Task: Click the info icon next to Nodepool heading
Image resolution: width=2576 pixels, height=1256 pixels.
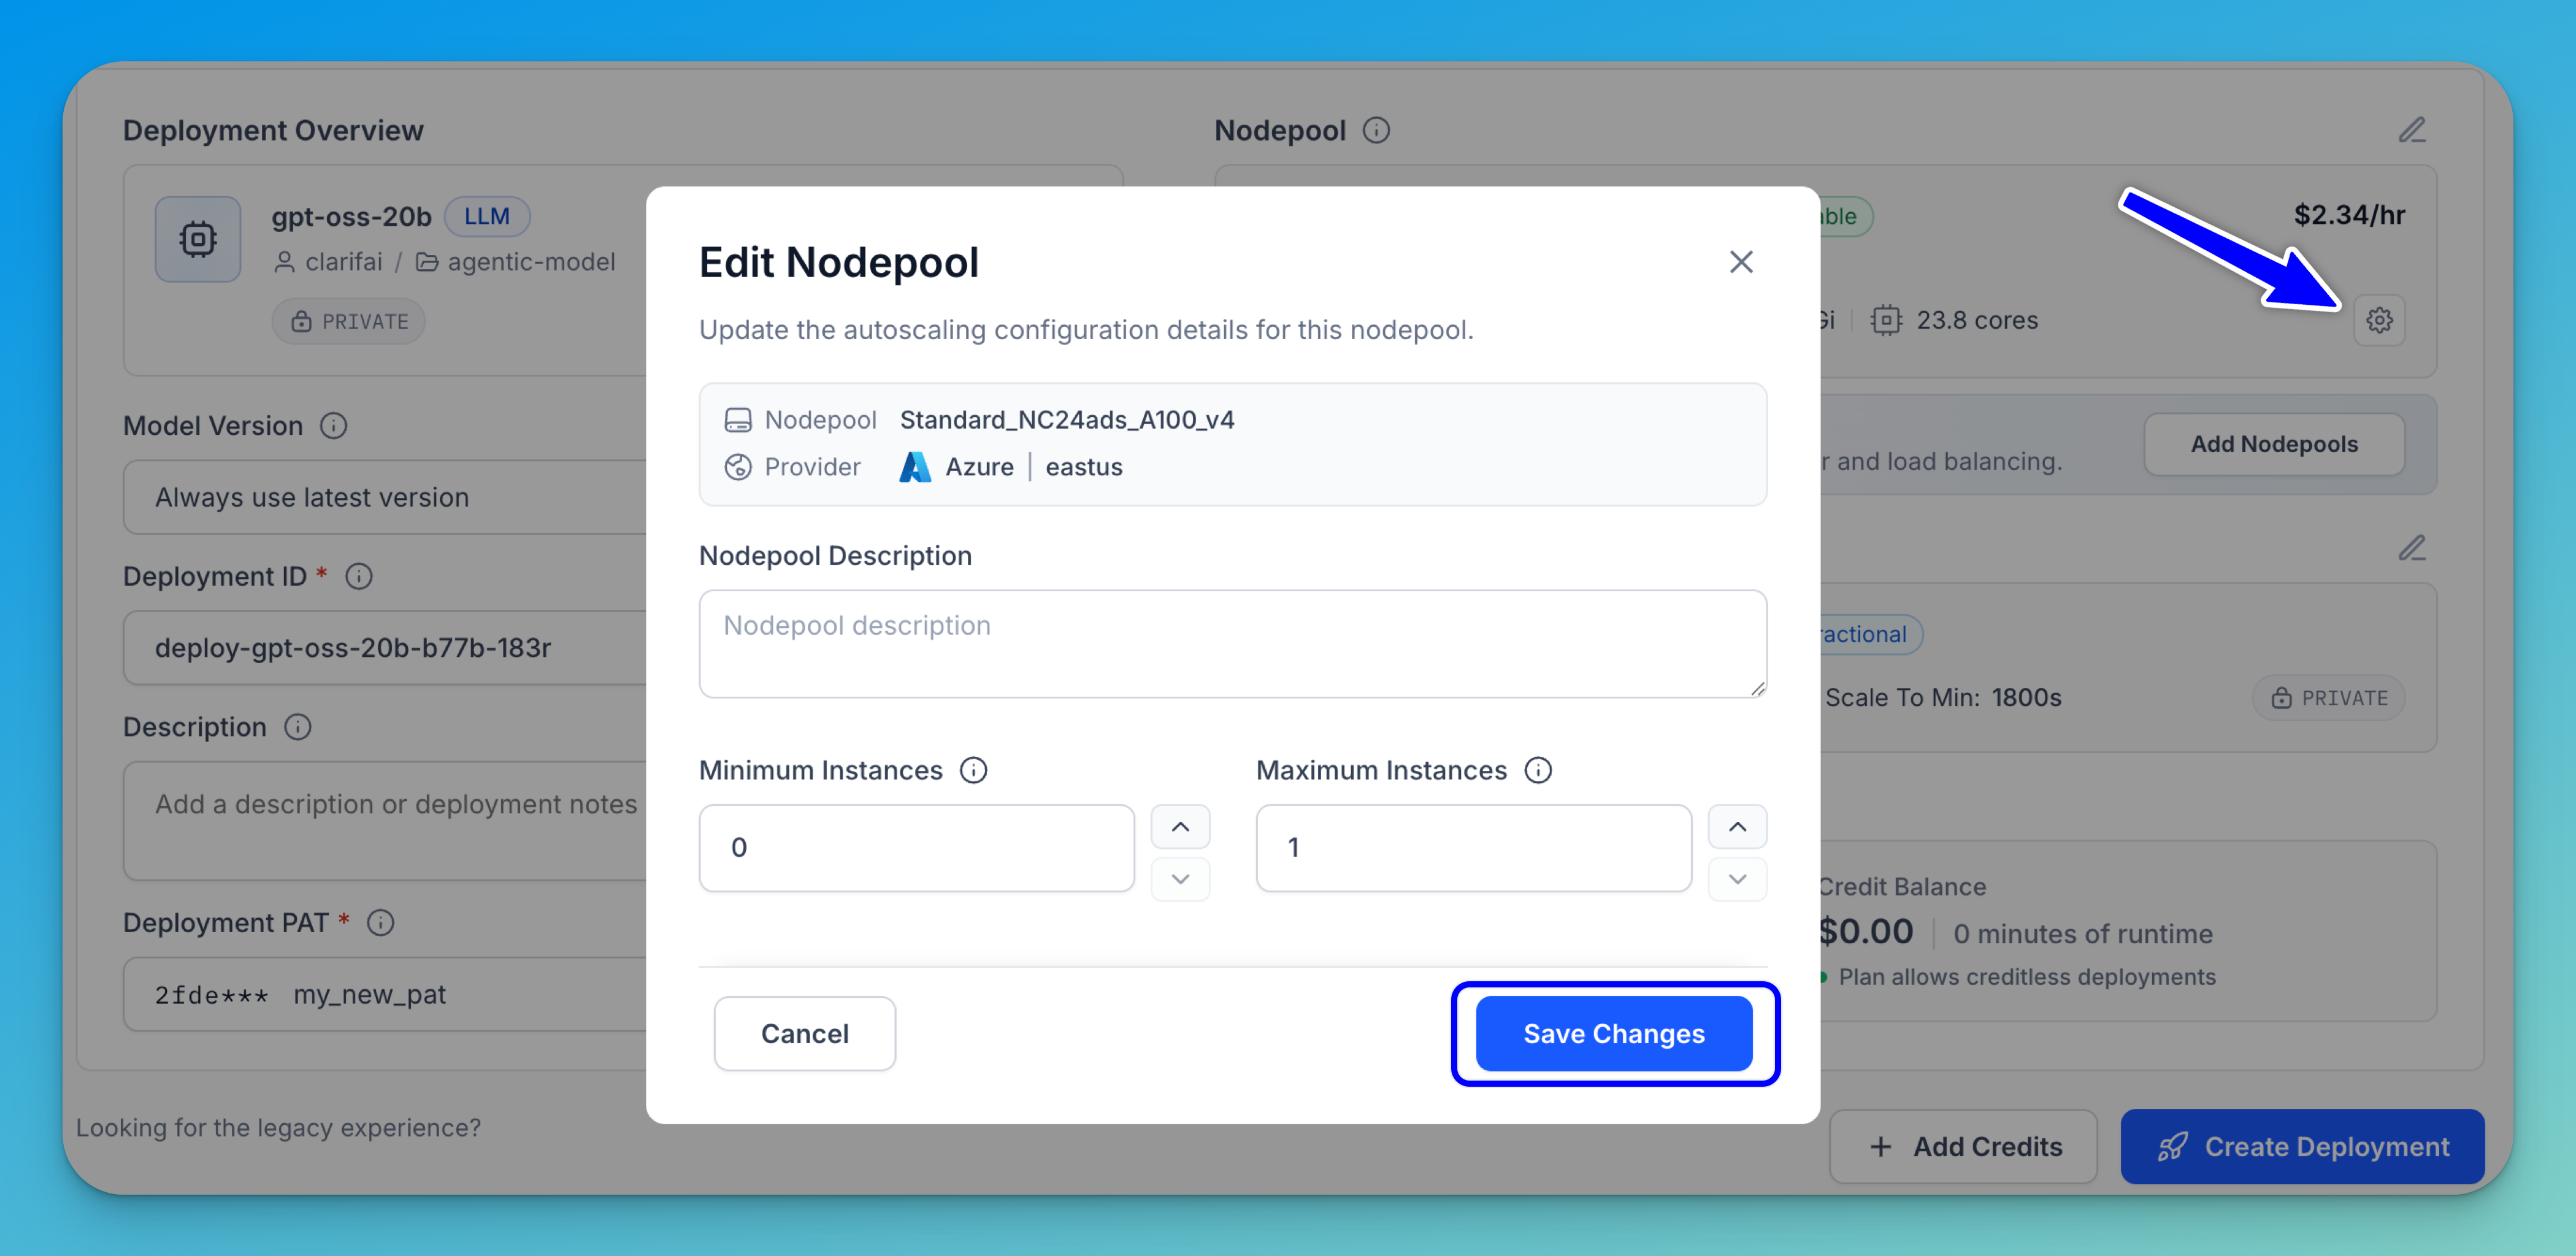Action: tap(1376, 130)
